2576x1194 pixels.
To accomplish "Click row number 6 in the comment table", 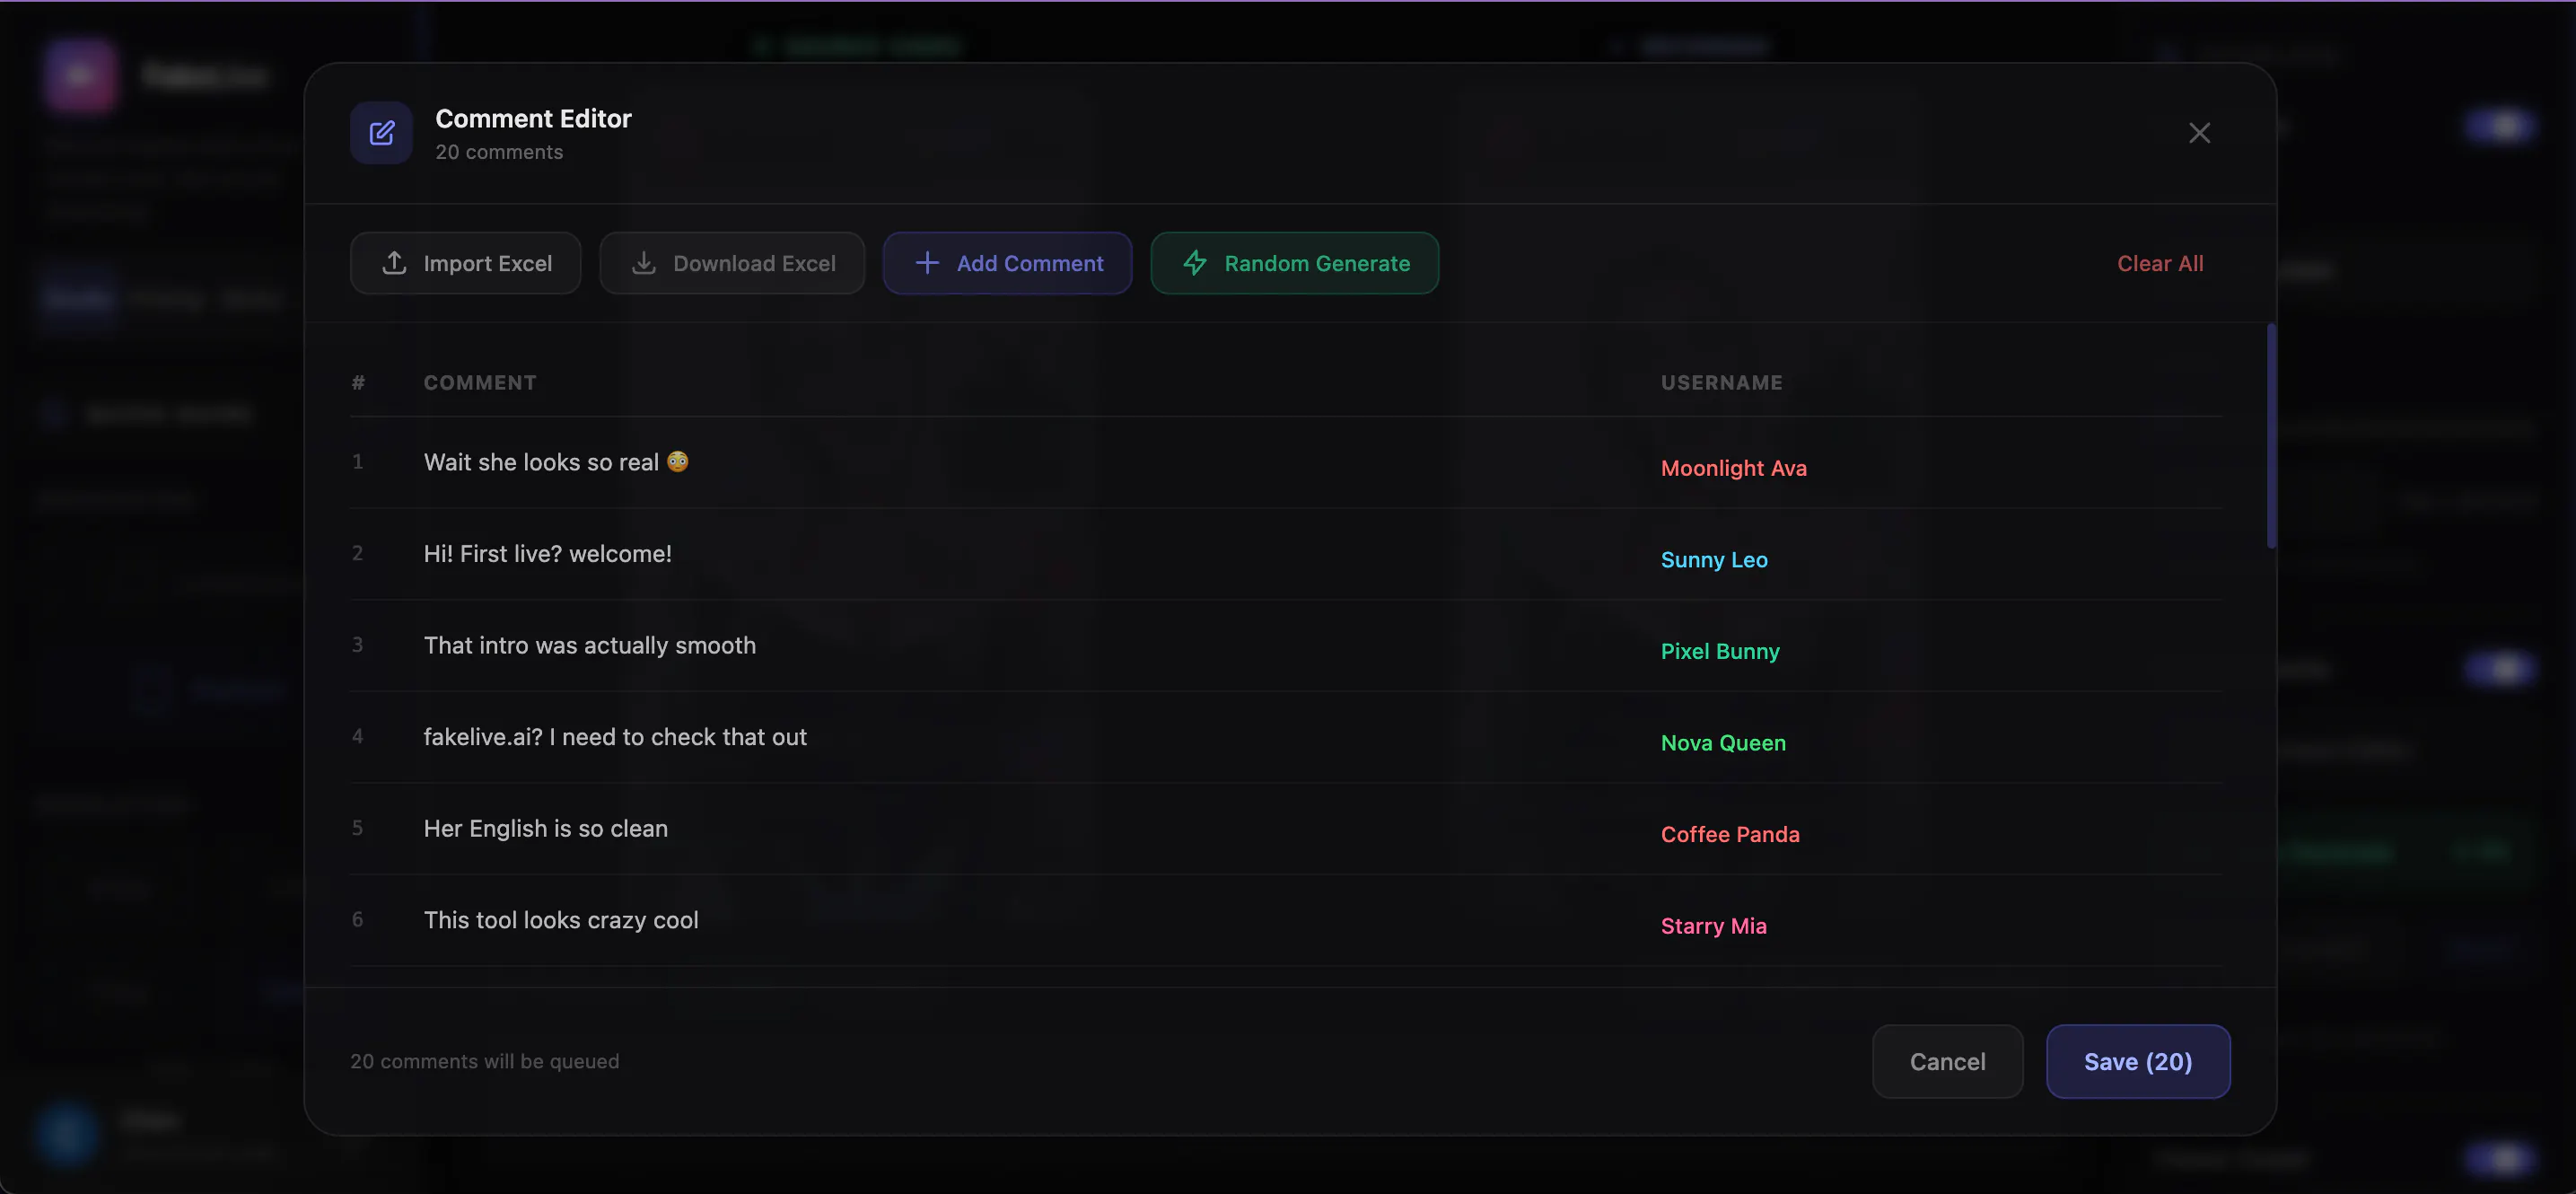I will point(357,920).
